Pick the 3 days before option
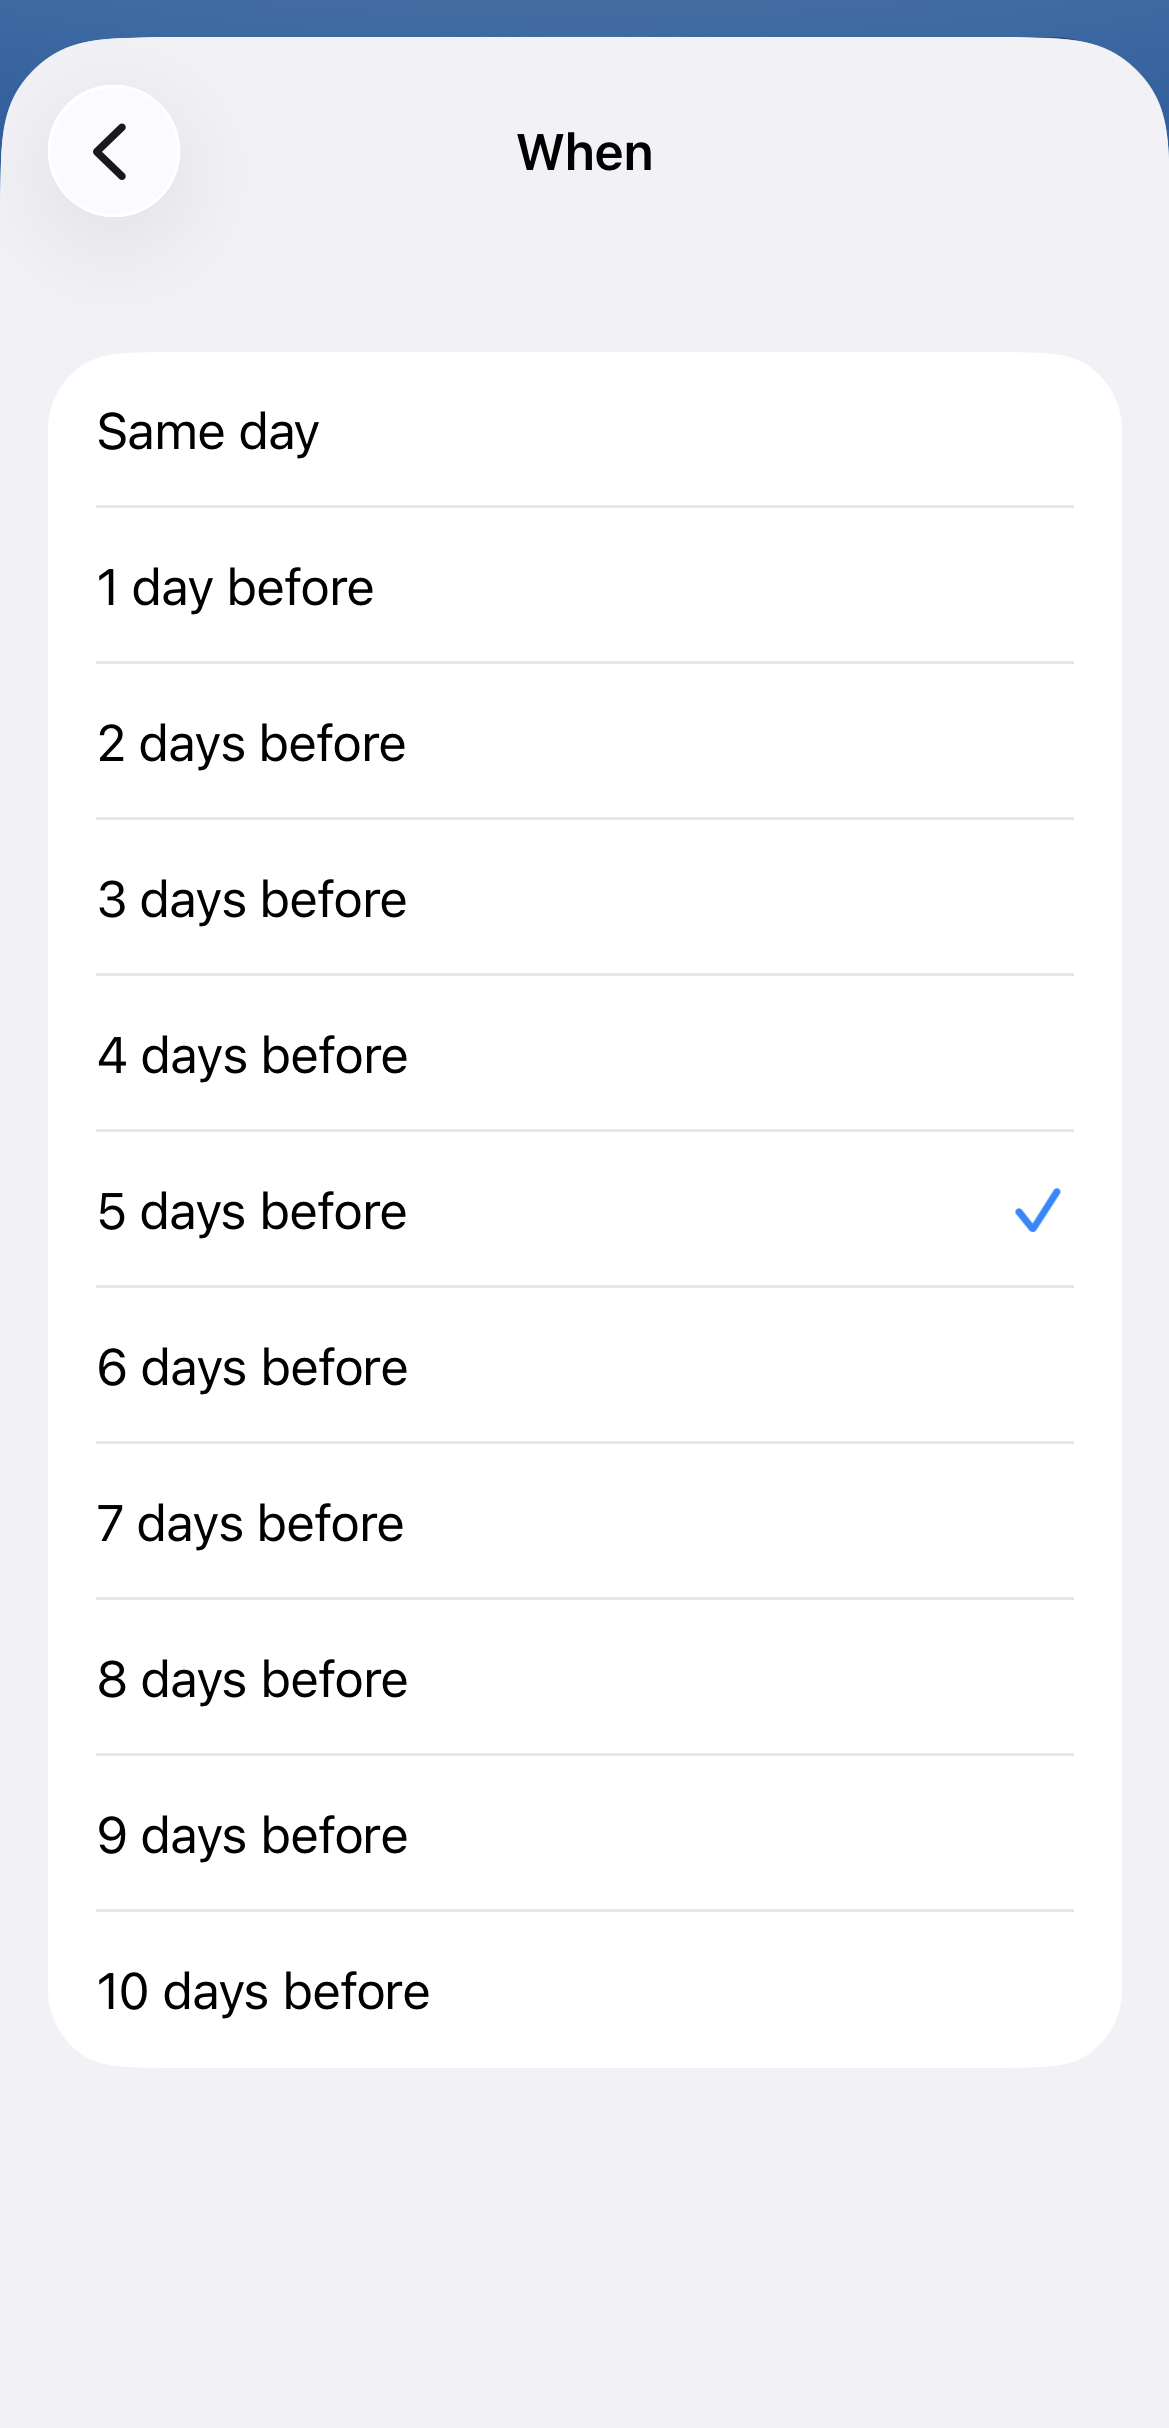1169x2428 pixels. coord(585,899)
